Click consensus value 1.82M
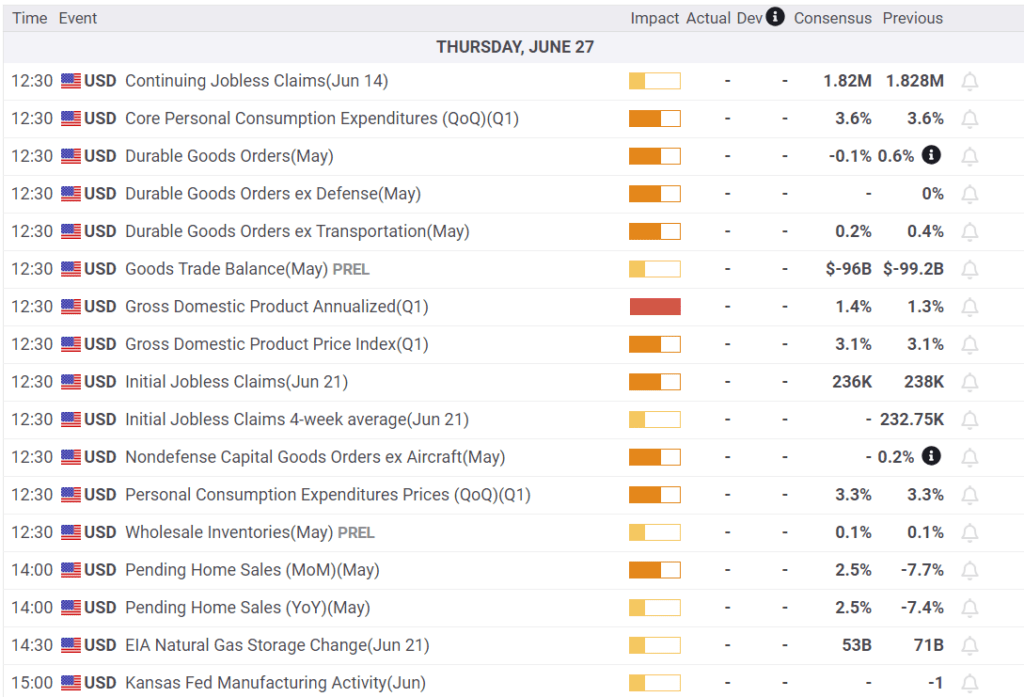1024x697 pixels. [847, 81]
